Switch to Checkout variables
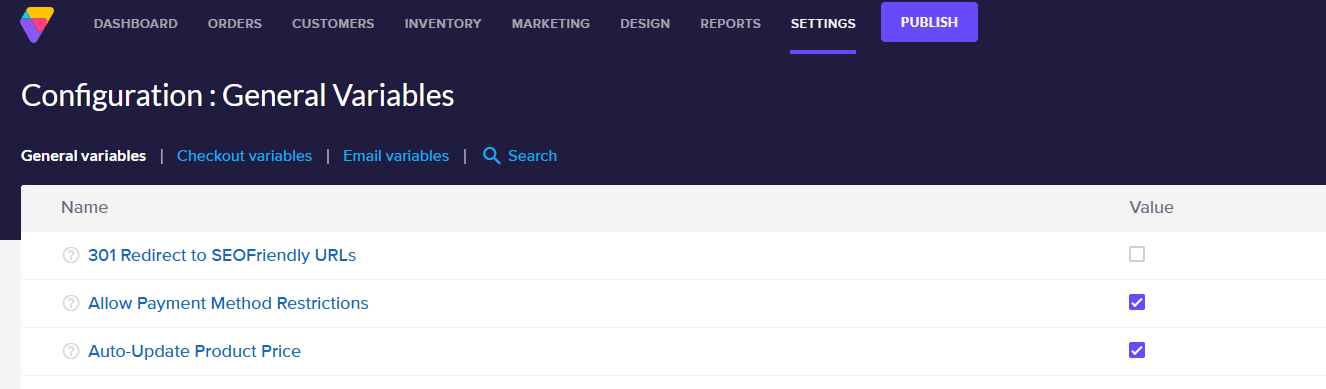 click(x=244, y=156)
